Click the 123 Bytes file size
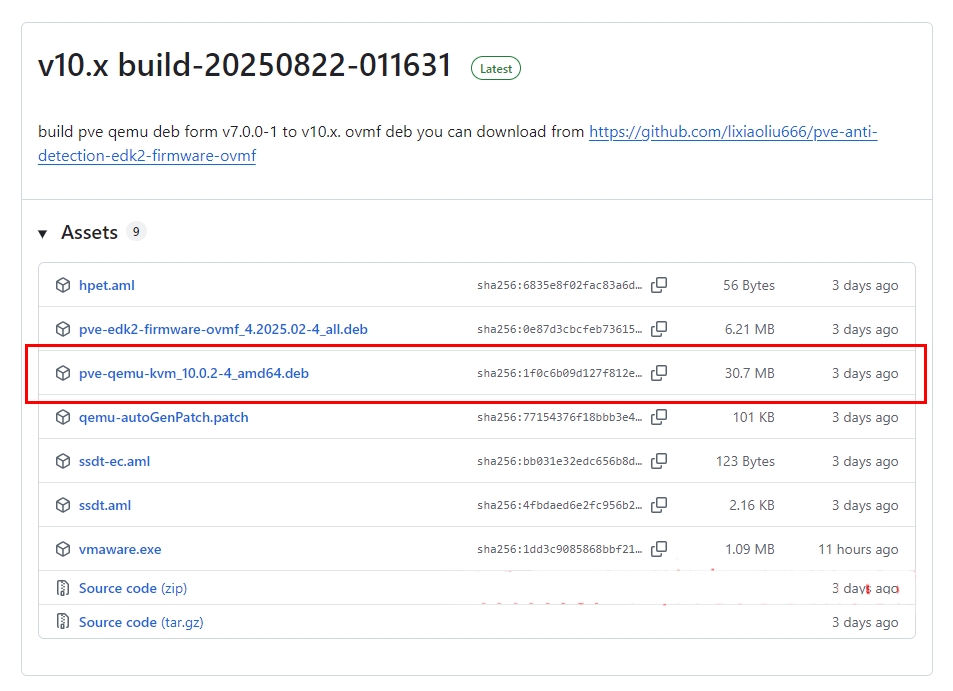This screenshot has width=953, height=691. tap(745, 461)
